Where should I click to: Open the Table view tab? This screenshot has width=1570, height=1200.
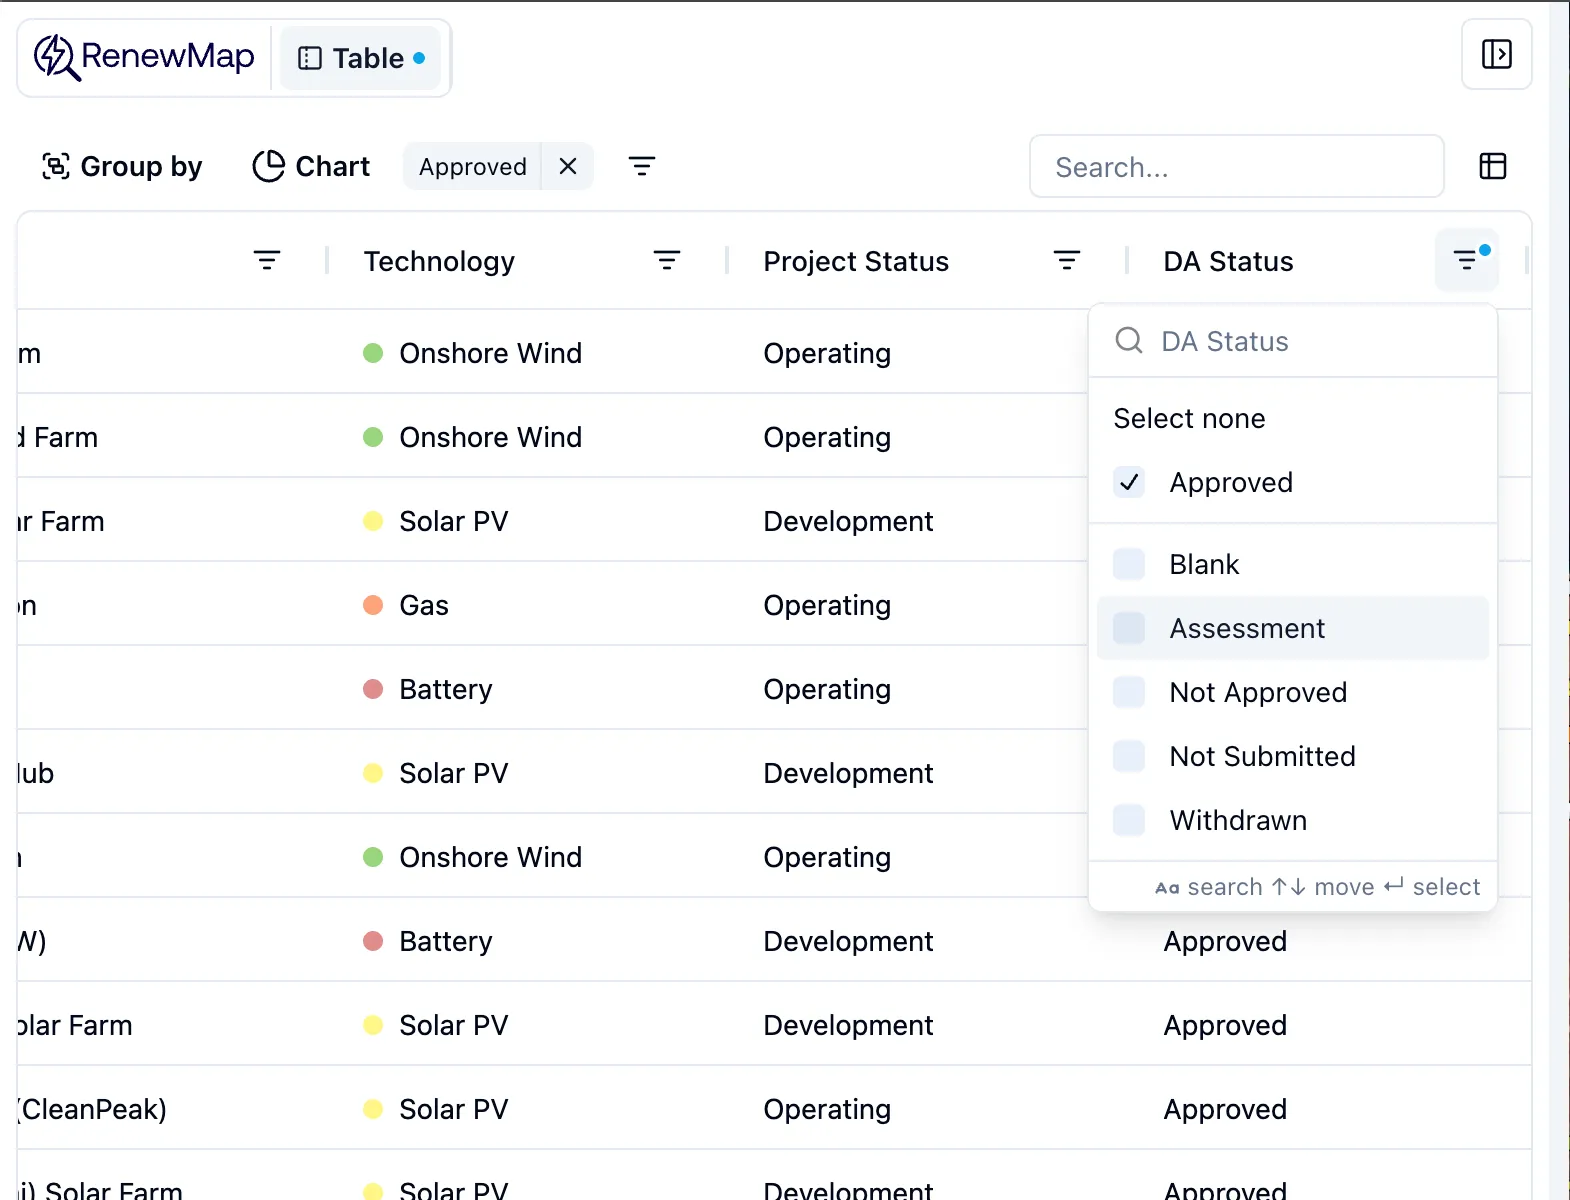(361, 58)
